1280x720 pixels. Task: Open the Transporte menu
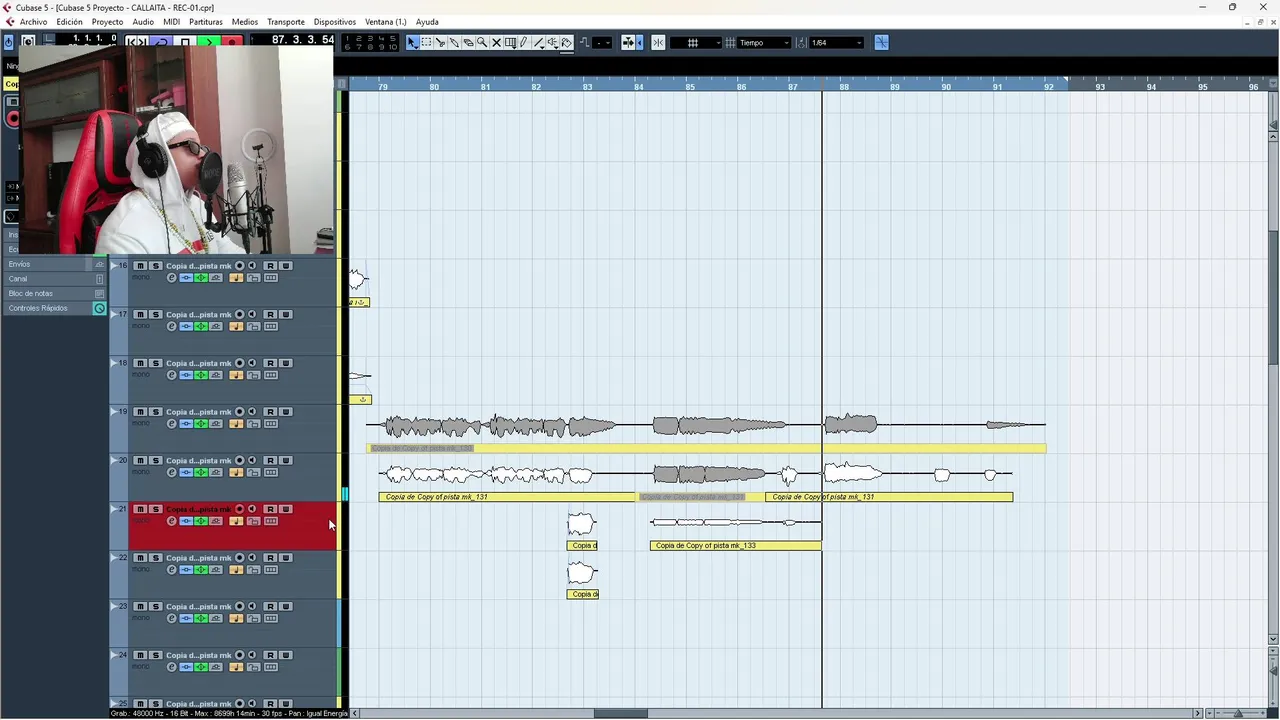(286, 22)
